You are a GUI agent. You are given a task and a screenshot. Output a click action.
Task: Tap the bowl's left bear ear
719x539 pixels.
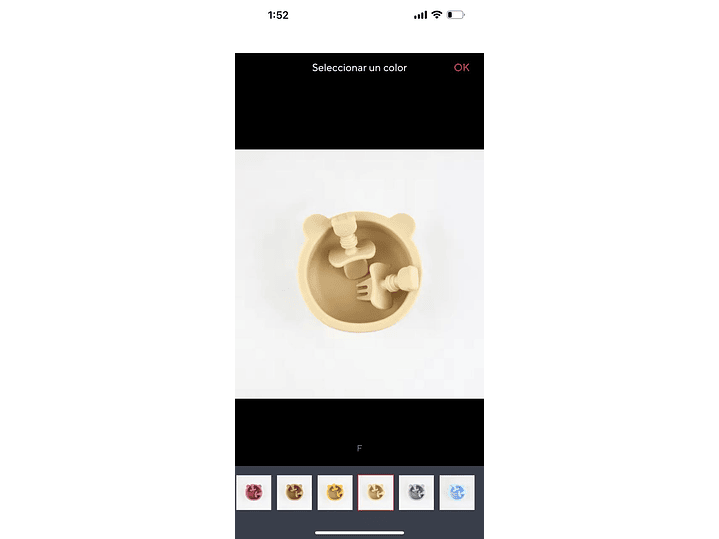(316, 225)
